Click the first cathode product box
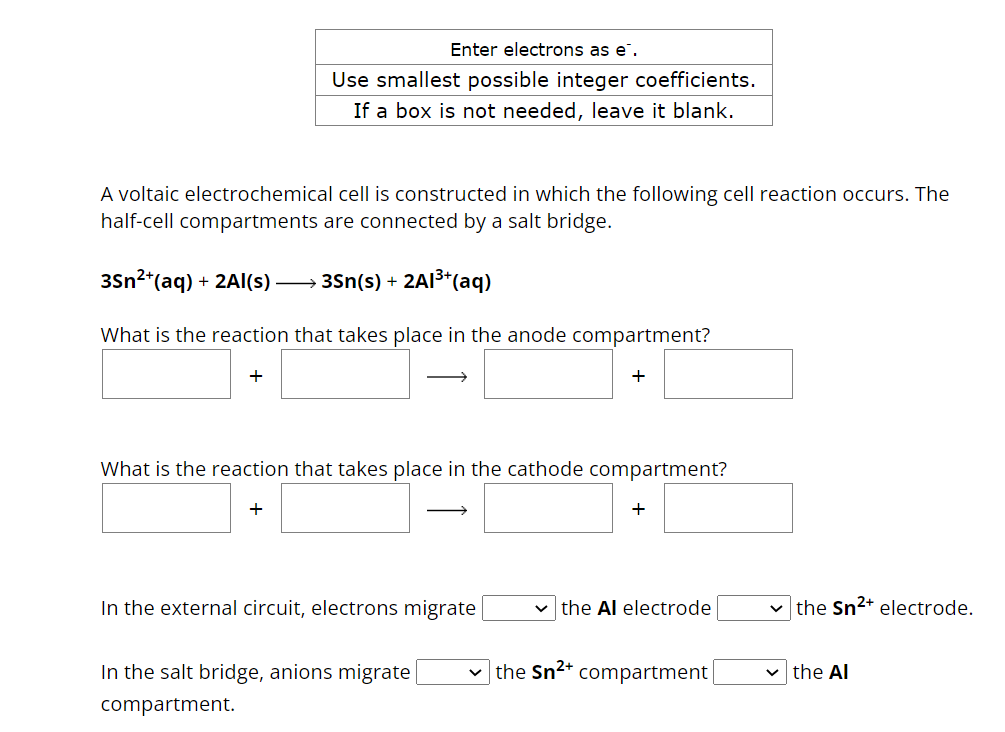Screen dimensions: 1005x732 tap(548, 508)
